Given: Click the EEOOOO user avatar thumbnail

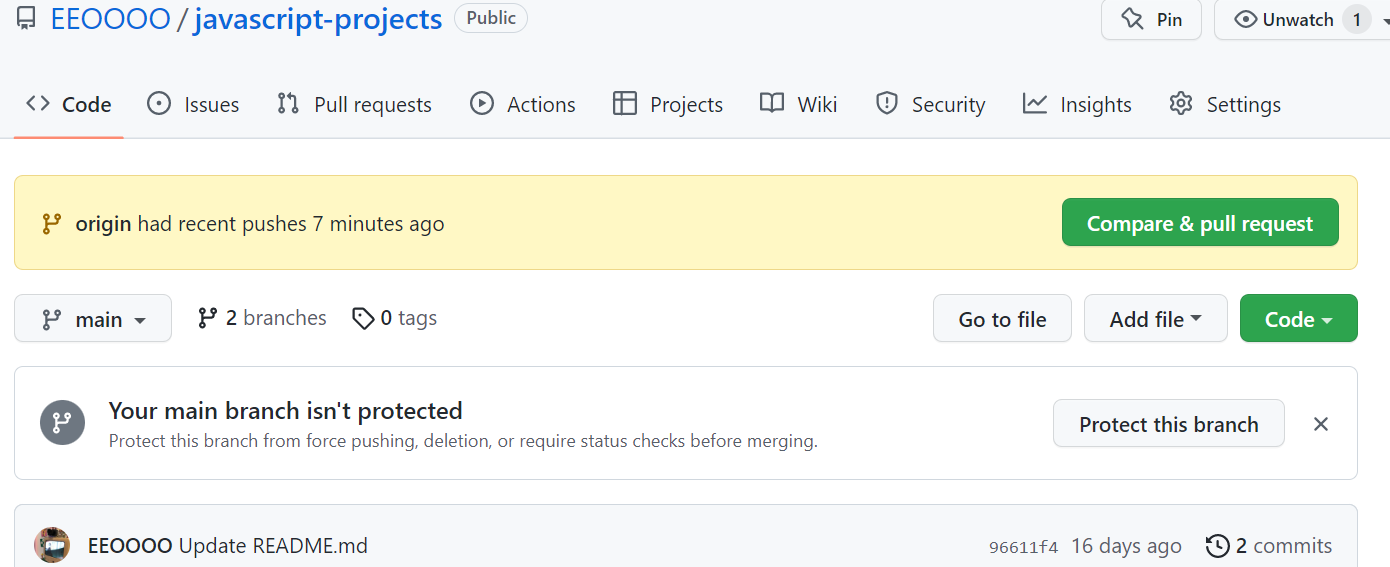Looking at the screenshot, I should pyautogui.click(x=52, y=545).
